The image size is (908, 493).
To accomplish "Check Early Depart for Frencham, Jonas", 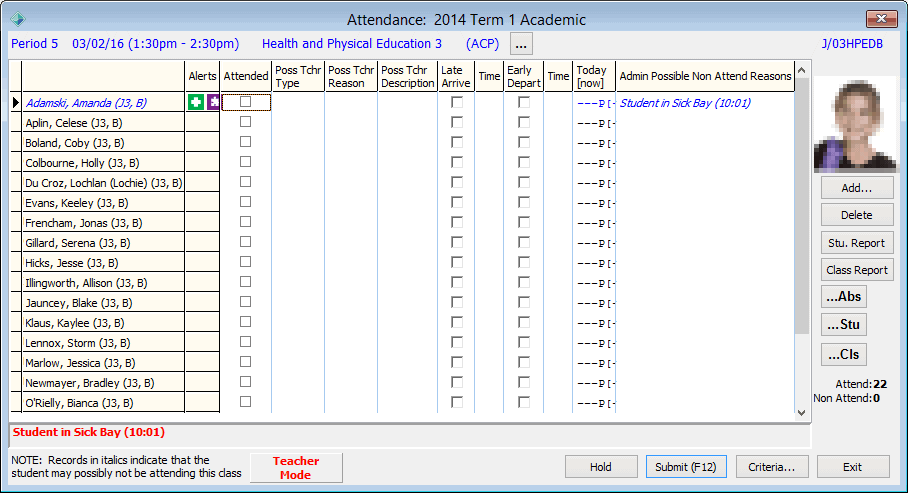I will pyautogui.click(x=524, y=222).
